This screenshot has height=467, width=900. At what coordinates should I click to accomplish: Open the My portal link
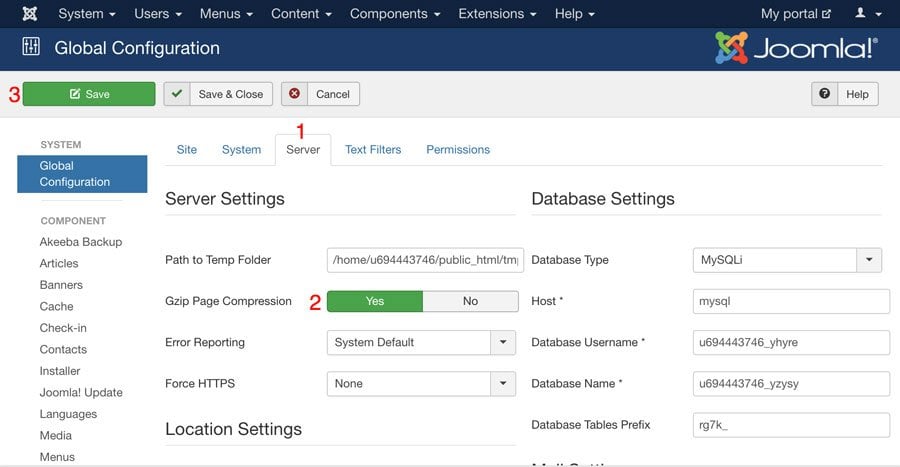796,14
